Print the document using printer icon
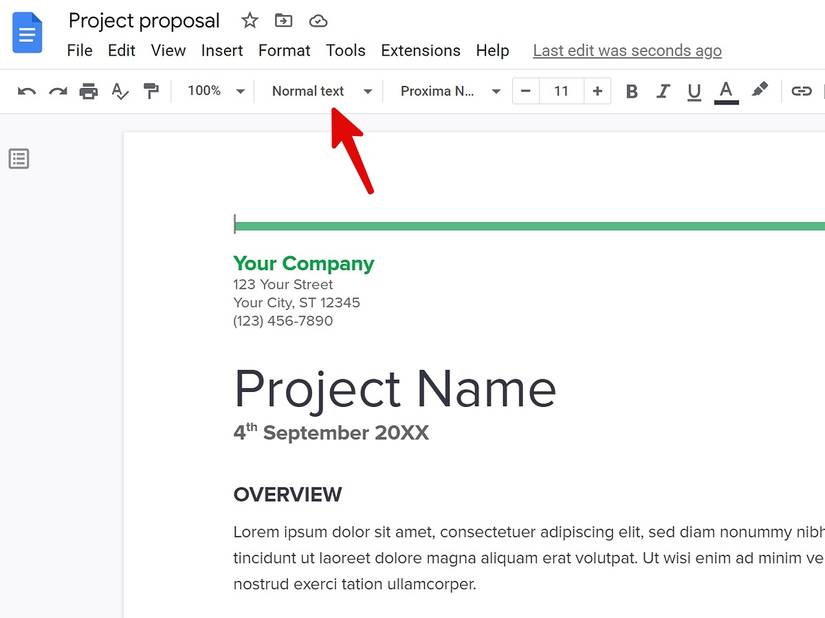 pos(89,91)
